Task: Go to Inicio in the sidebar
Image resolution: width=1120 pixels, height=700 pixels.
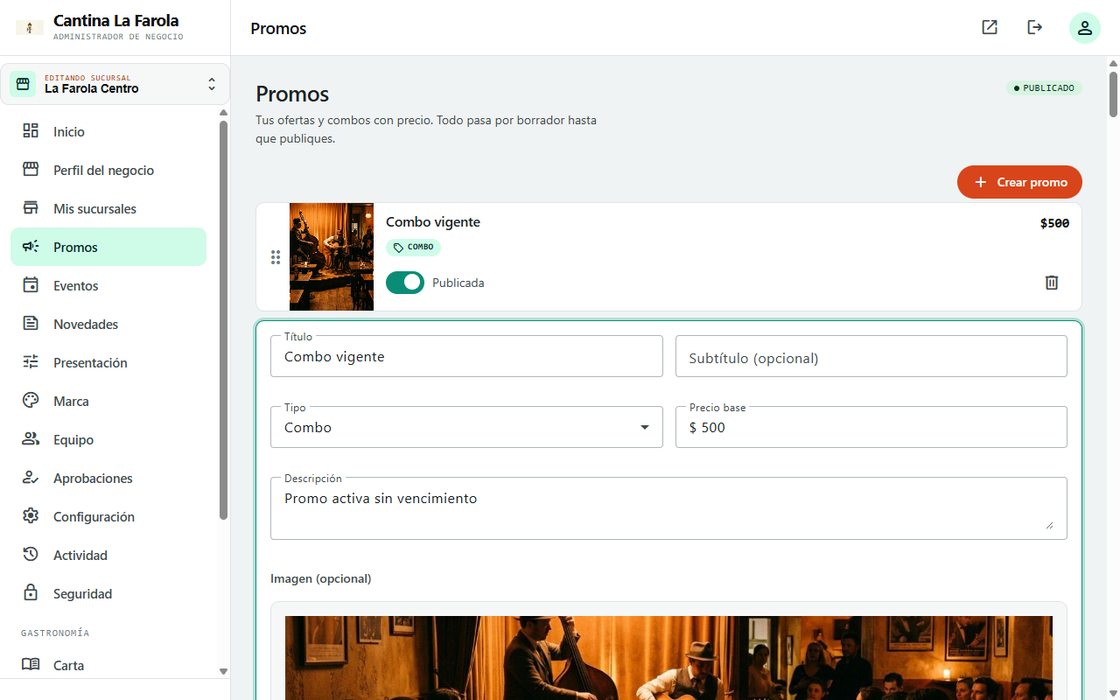Action: tap(109, 131)
